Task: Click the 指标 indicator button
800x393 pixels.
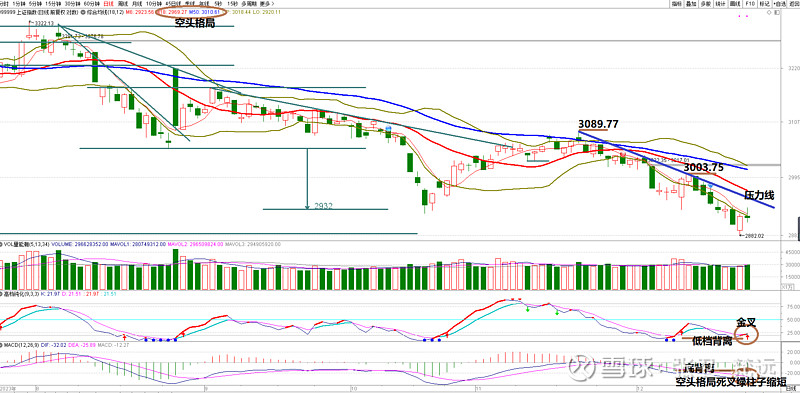Action: pyautogui.click(x=677, y=4)
